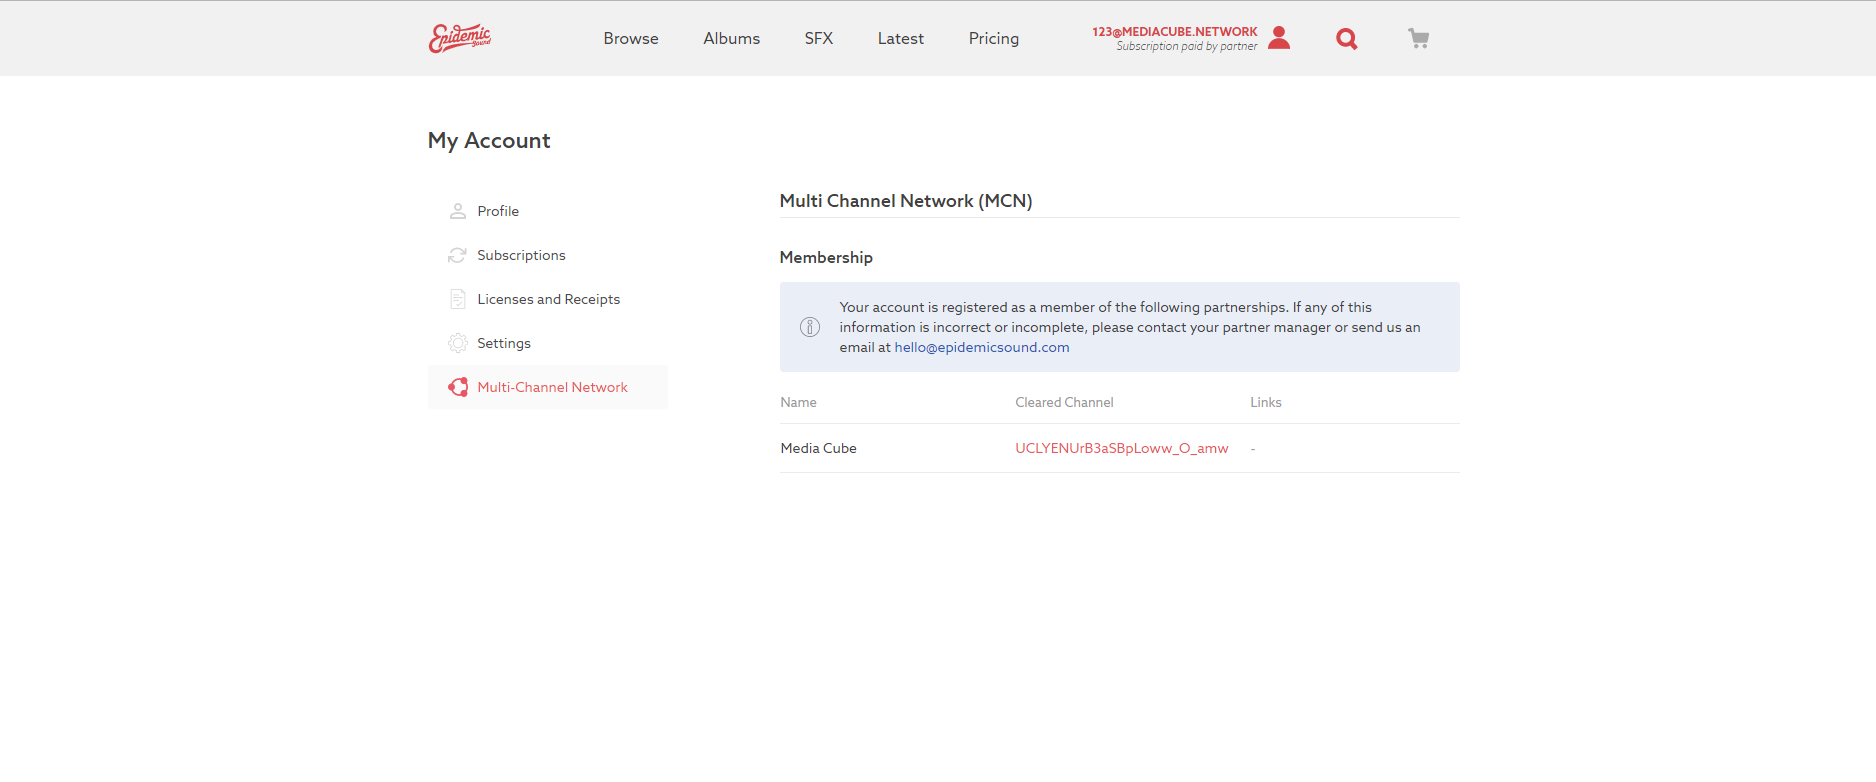
Task: Click the Licenses and Receipts document icon
Action: [458, 299]
